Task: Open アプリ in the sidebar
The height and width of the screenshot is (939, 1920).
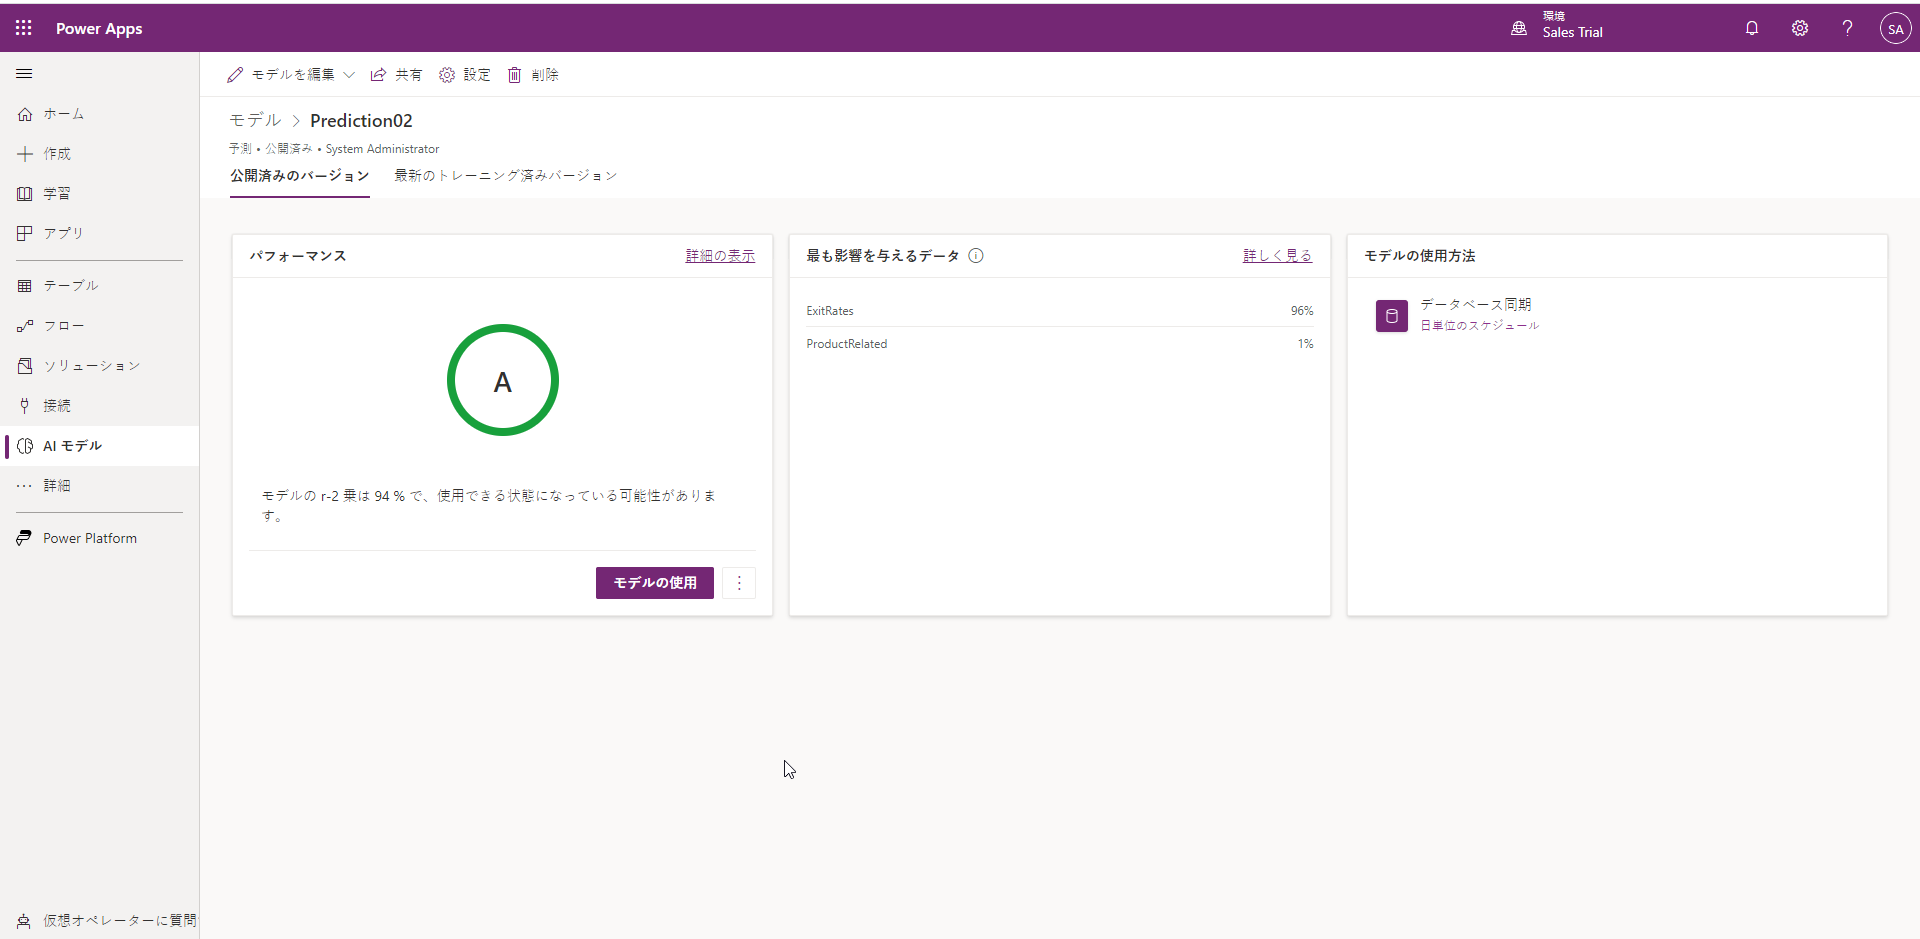Action: 100,233
